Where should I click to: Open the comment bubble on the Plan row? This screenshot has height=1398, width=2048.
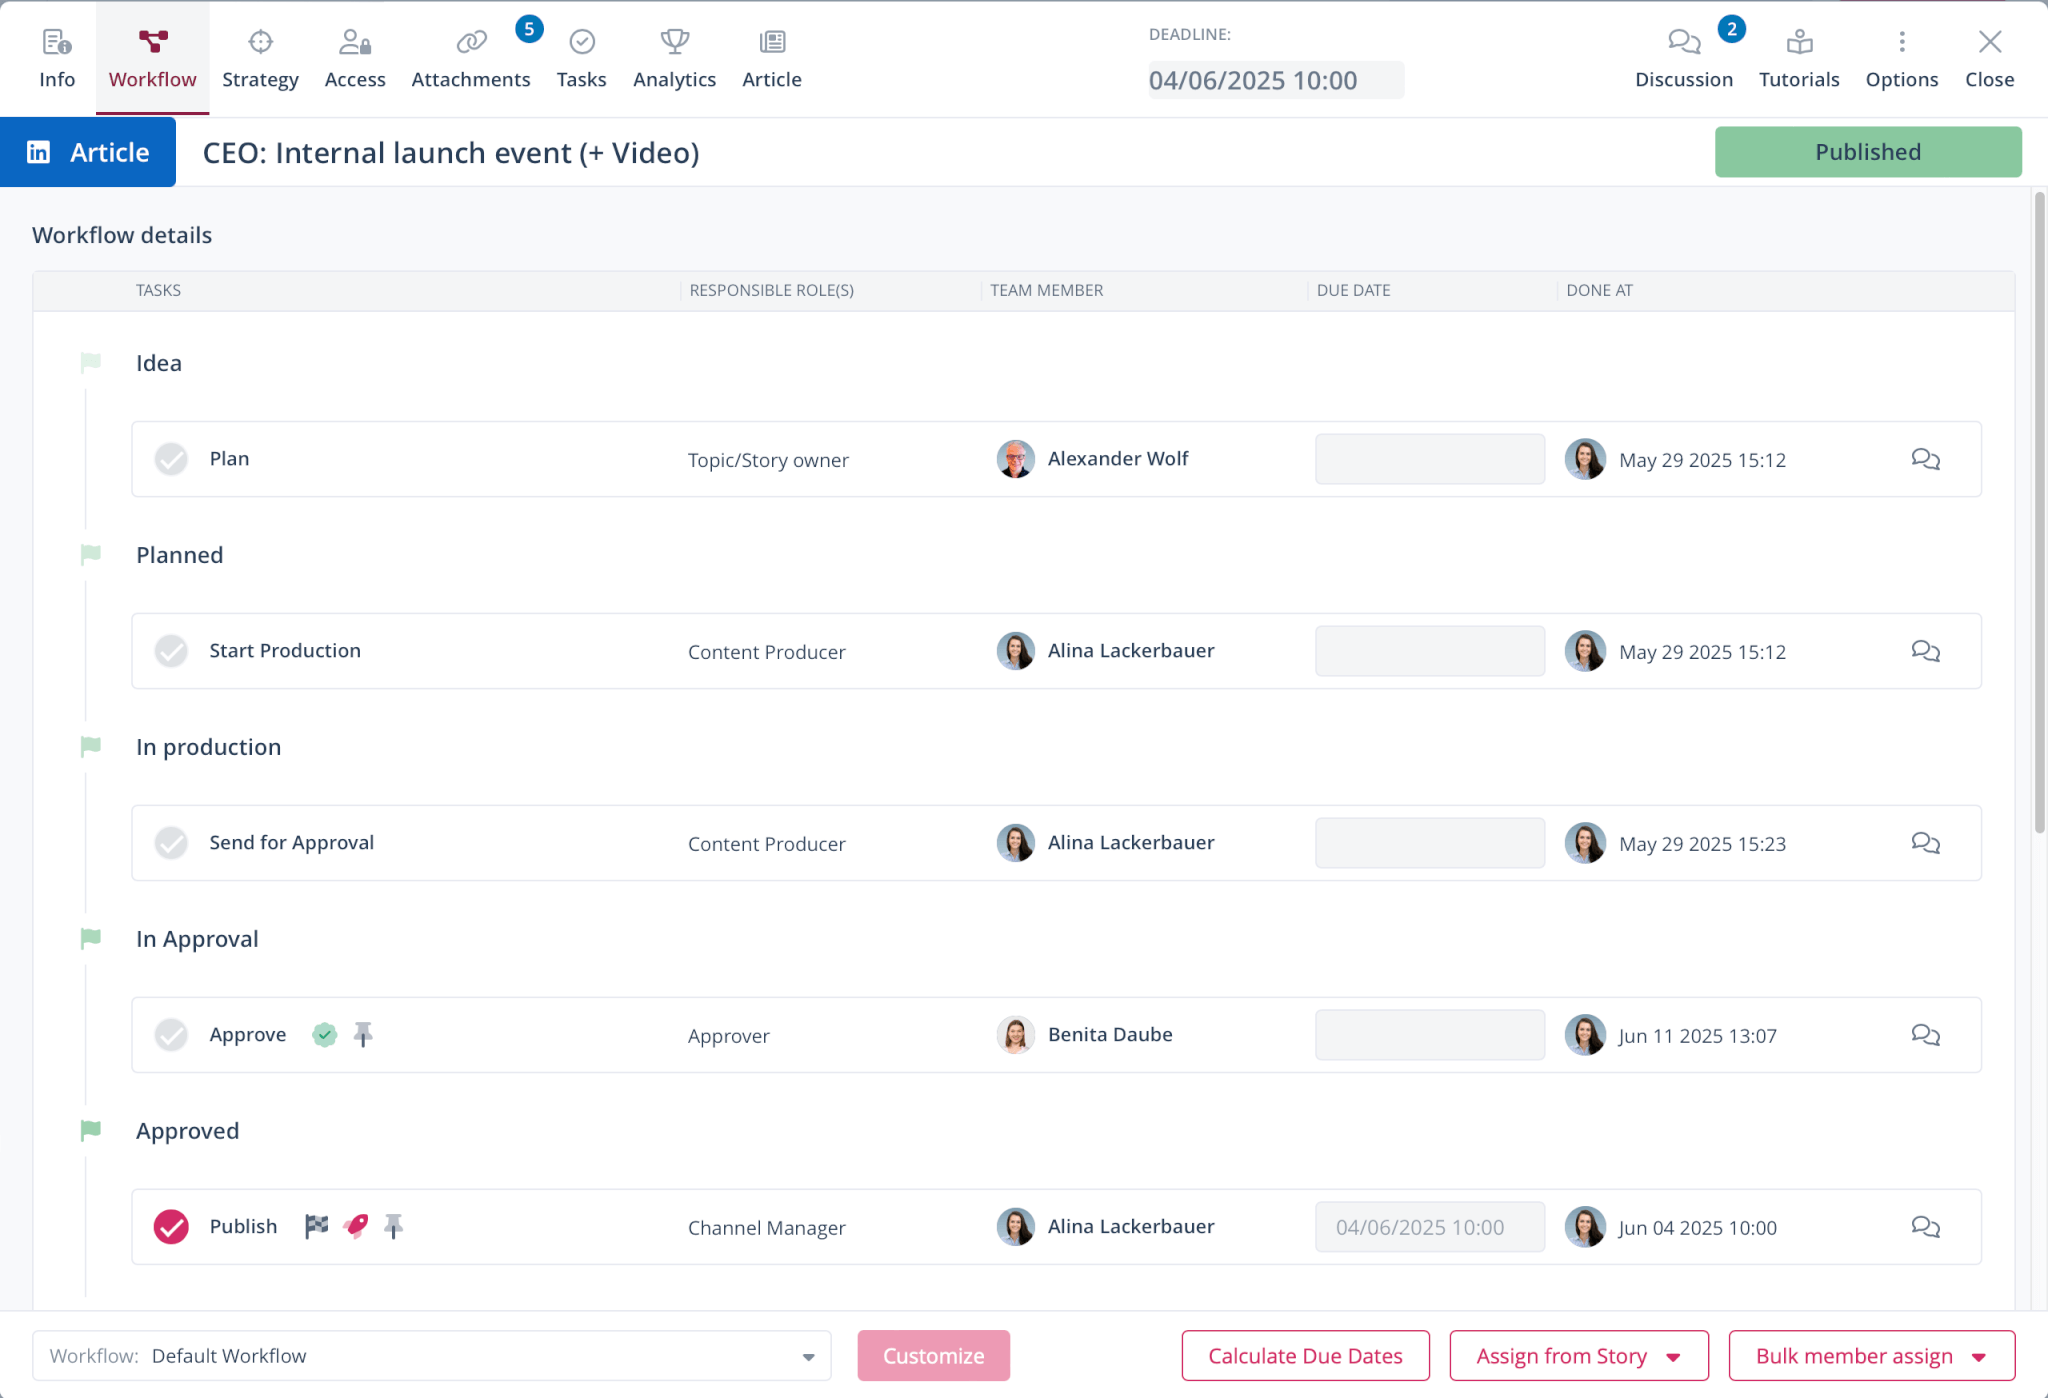coord(1925,459)
